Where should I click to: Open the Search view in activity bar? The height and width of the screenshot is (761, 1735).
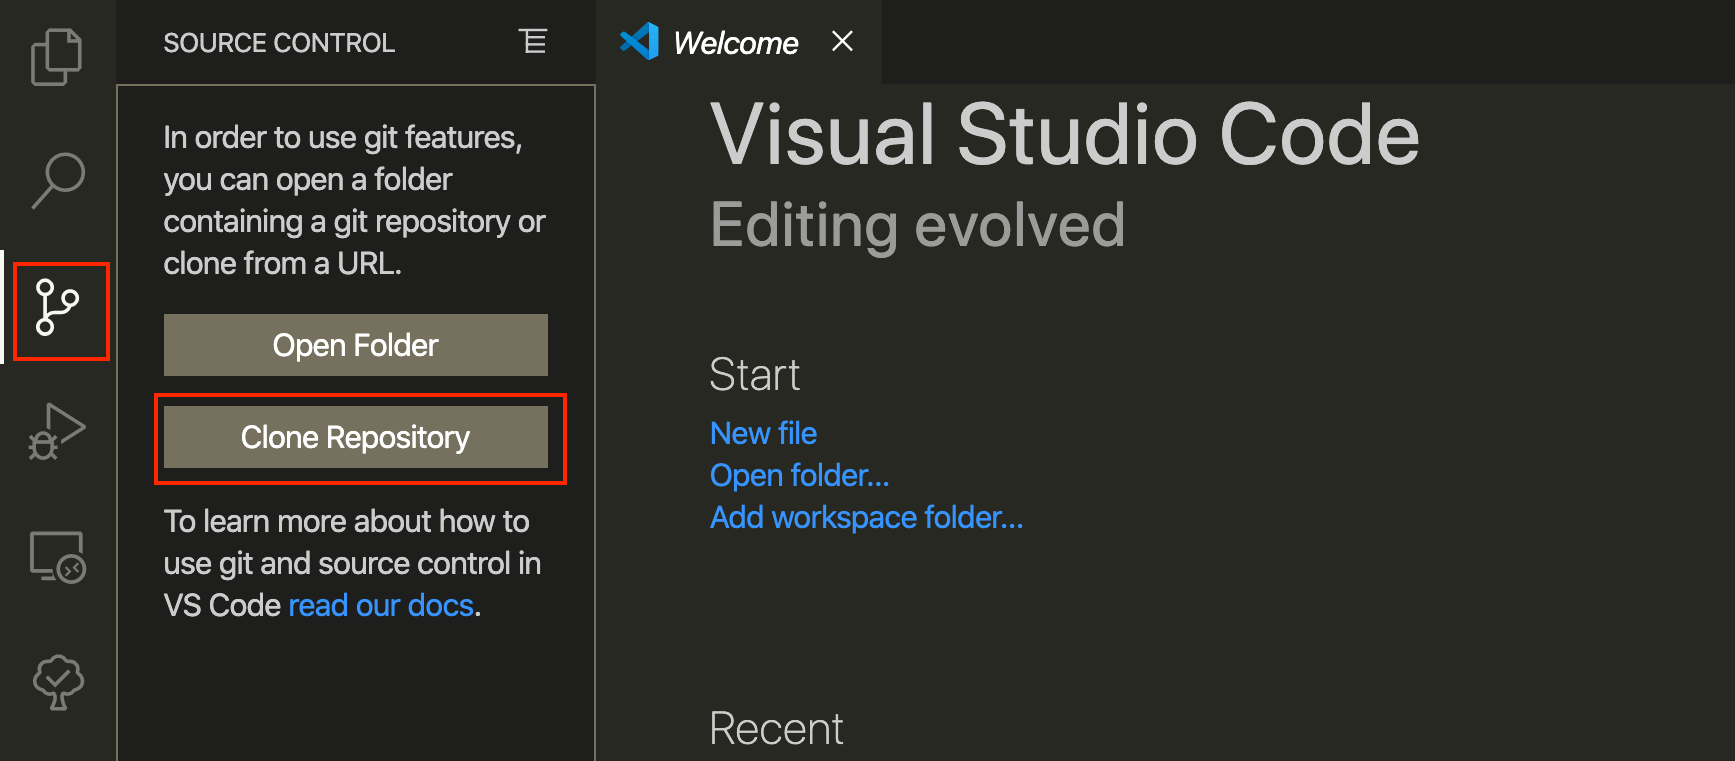(x=58, y=180)
